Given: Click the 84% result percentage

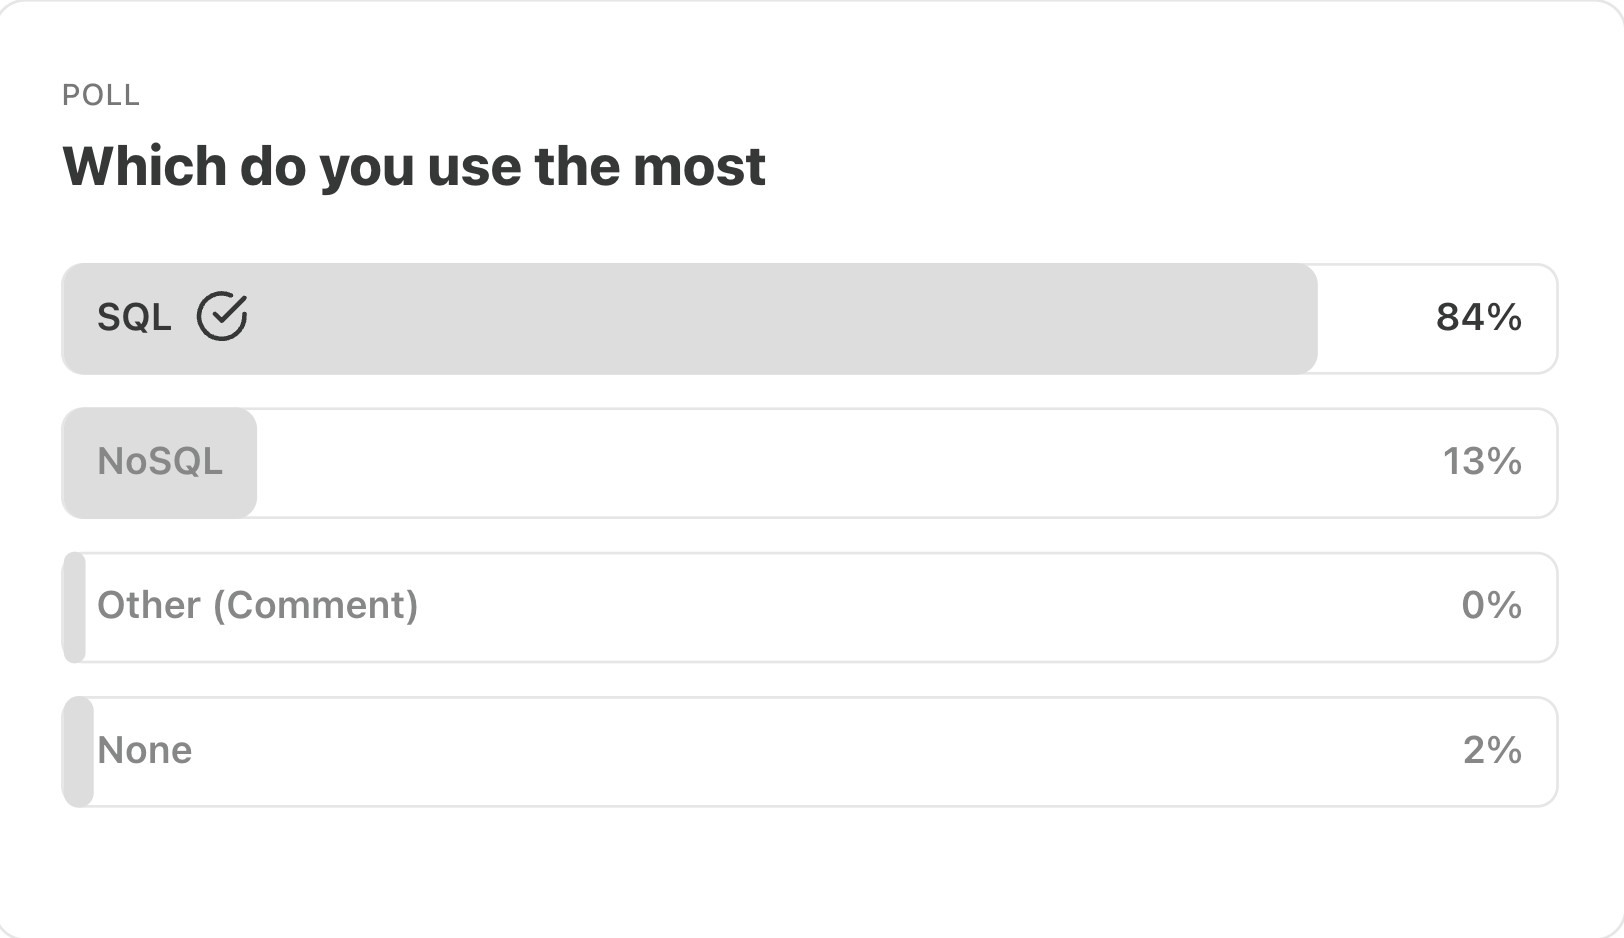Looking at the screenshot, I should click(1479, 318).
